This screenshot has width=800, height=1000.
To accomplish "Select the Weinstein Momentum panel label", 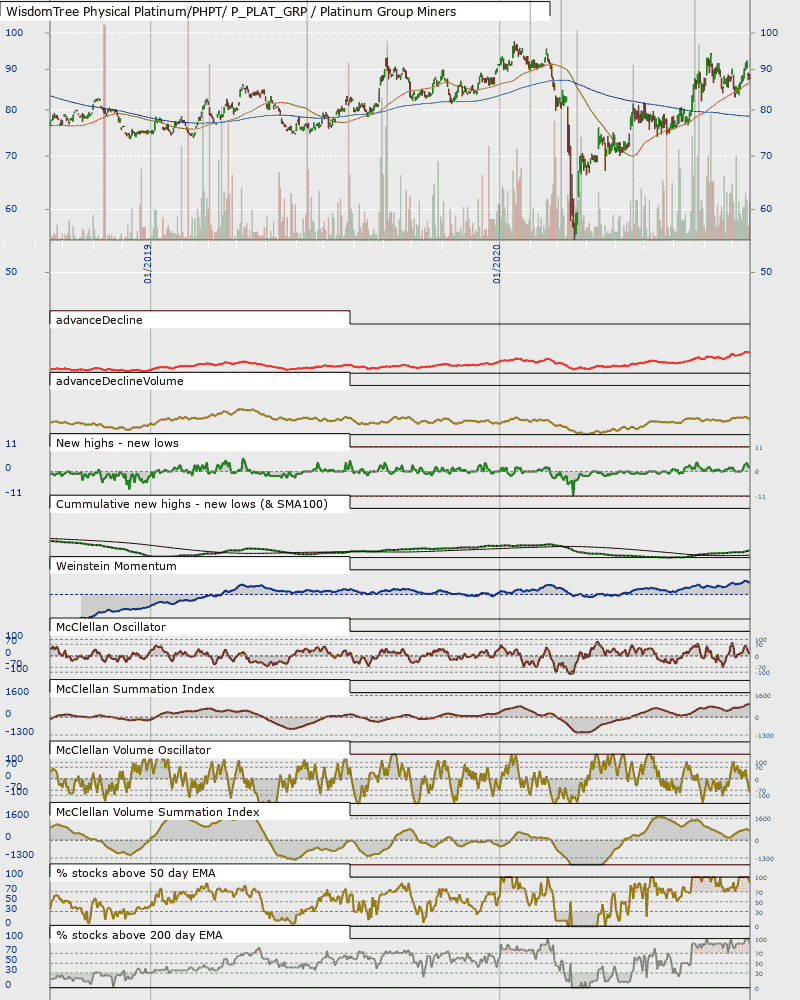I will pos(116,566).
